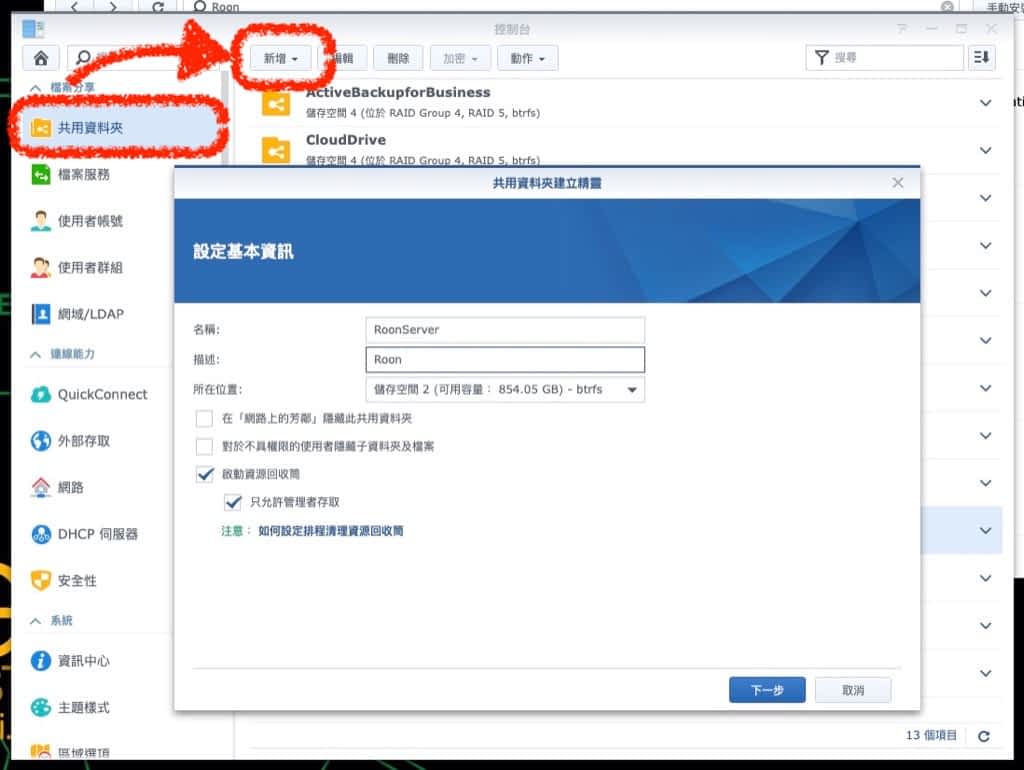Uncheck the 啟動資源回收筒 checkbox
Screen dimensions: 1024x770
tap(205, 474)
